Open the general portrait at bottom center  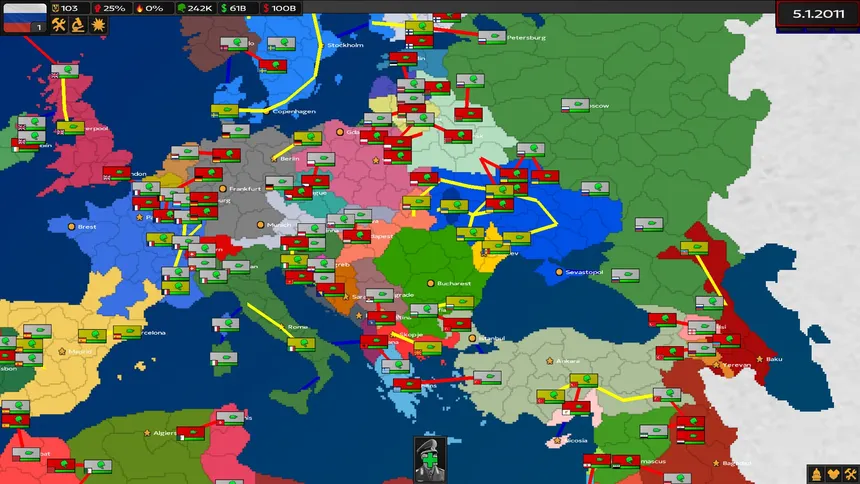(430, 459)
